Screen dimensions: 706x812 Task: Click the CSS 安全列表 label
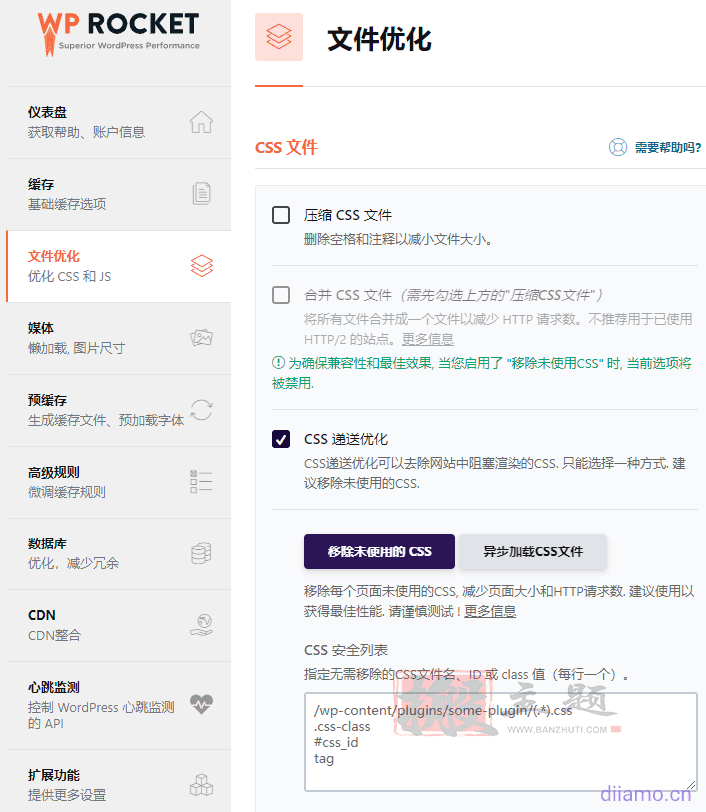point(345,650)
